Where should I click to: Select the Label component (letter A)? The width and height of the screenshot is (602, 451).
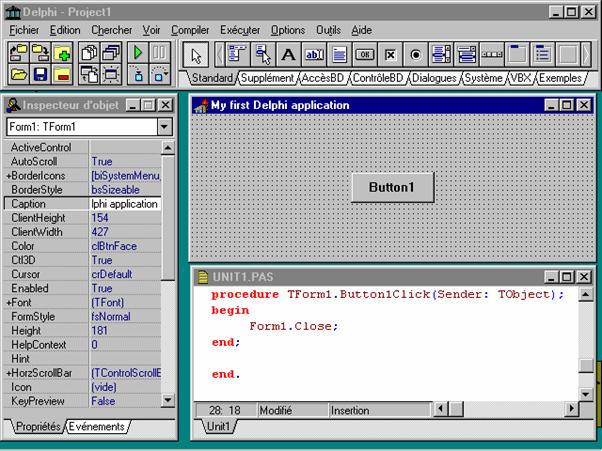[x=288, y=55]
